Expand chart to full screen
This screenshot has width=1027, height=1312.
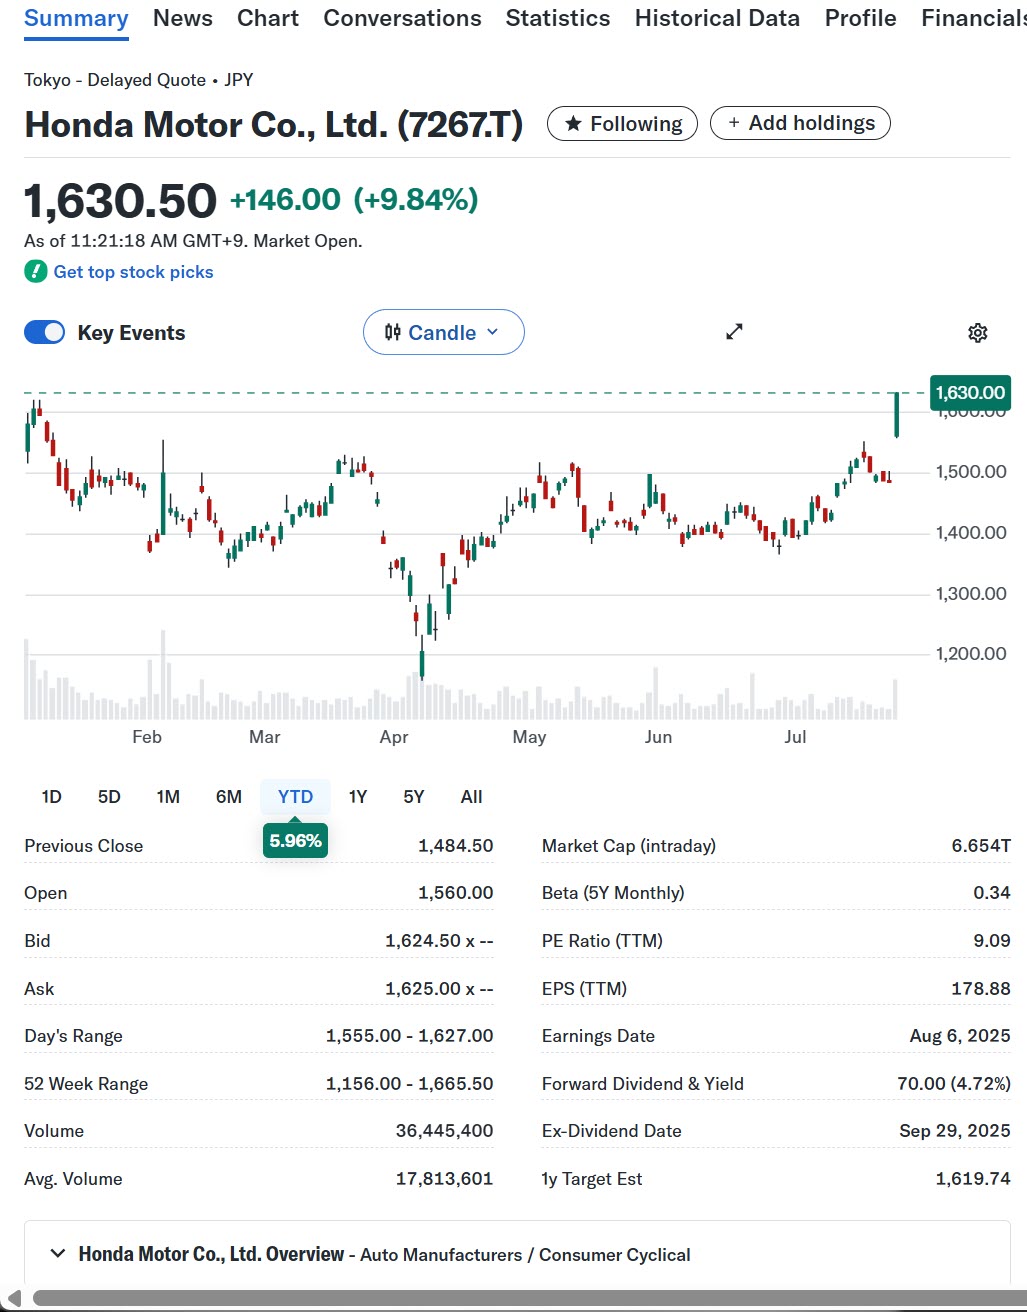[x=734, y=331]
